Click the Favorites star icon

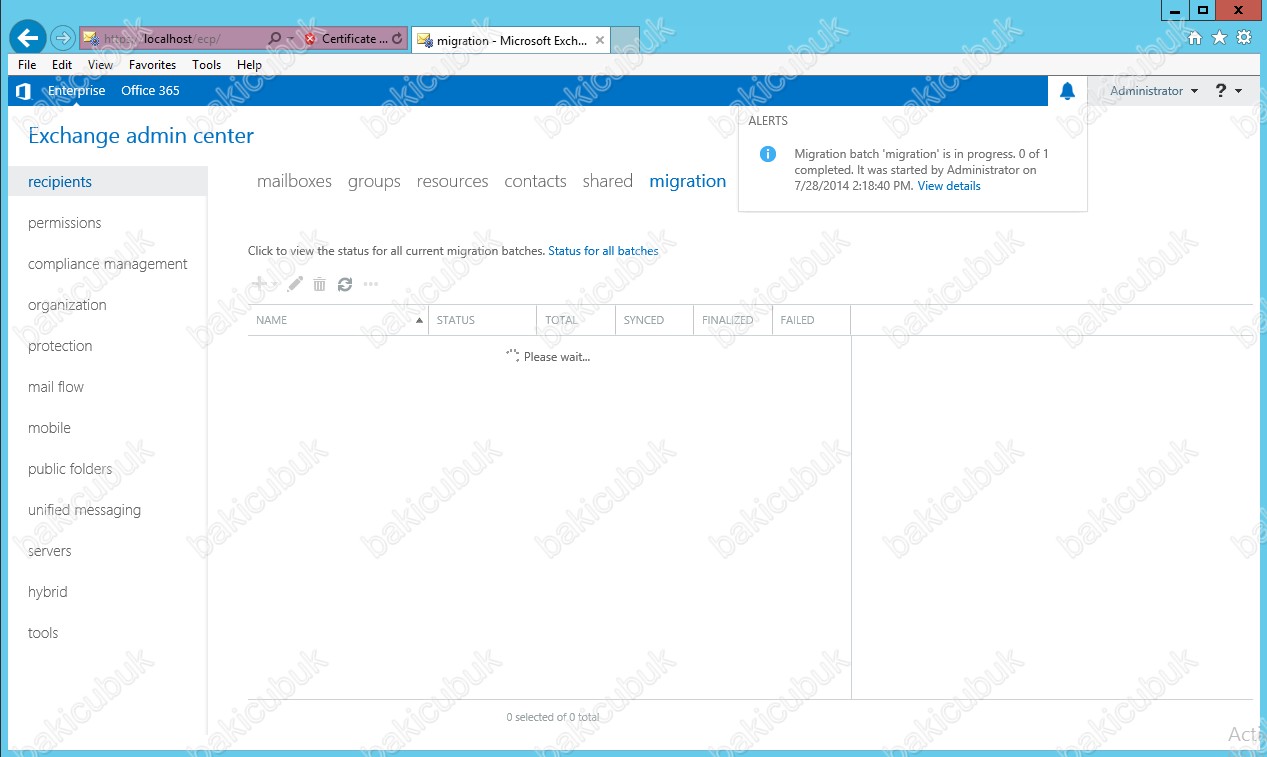click(1219, 37)
